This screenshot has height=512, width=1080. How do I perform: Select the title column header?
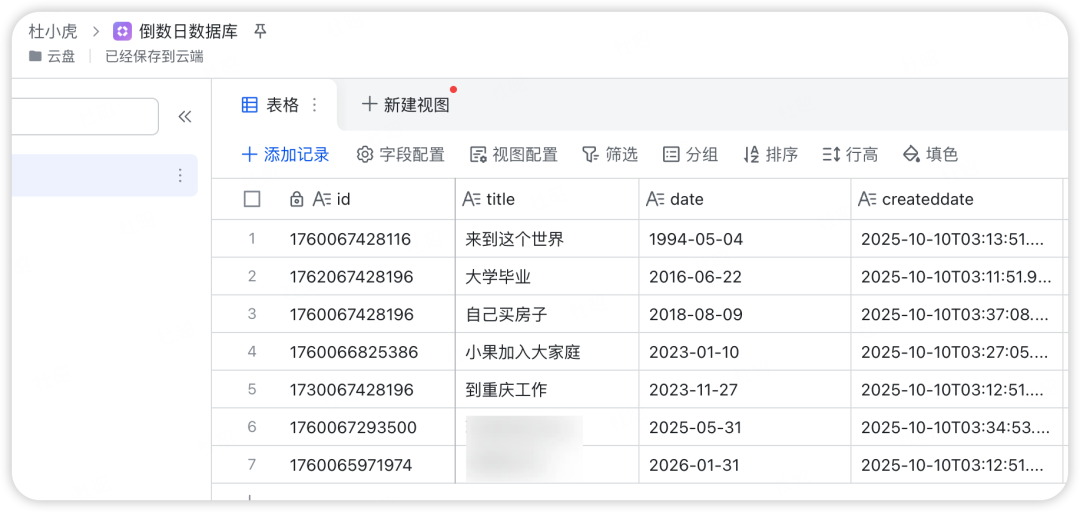tap(547, 199)
